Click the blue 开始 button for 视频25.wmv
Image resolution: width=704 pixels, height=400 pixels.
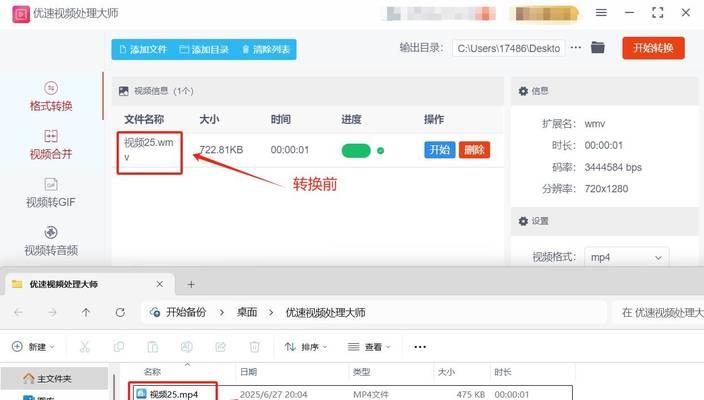tap(440, 150)
